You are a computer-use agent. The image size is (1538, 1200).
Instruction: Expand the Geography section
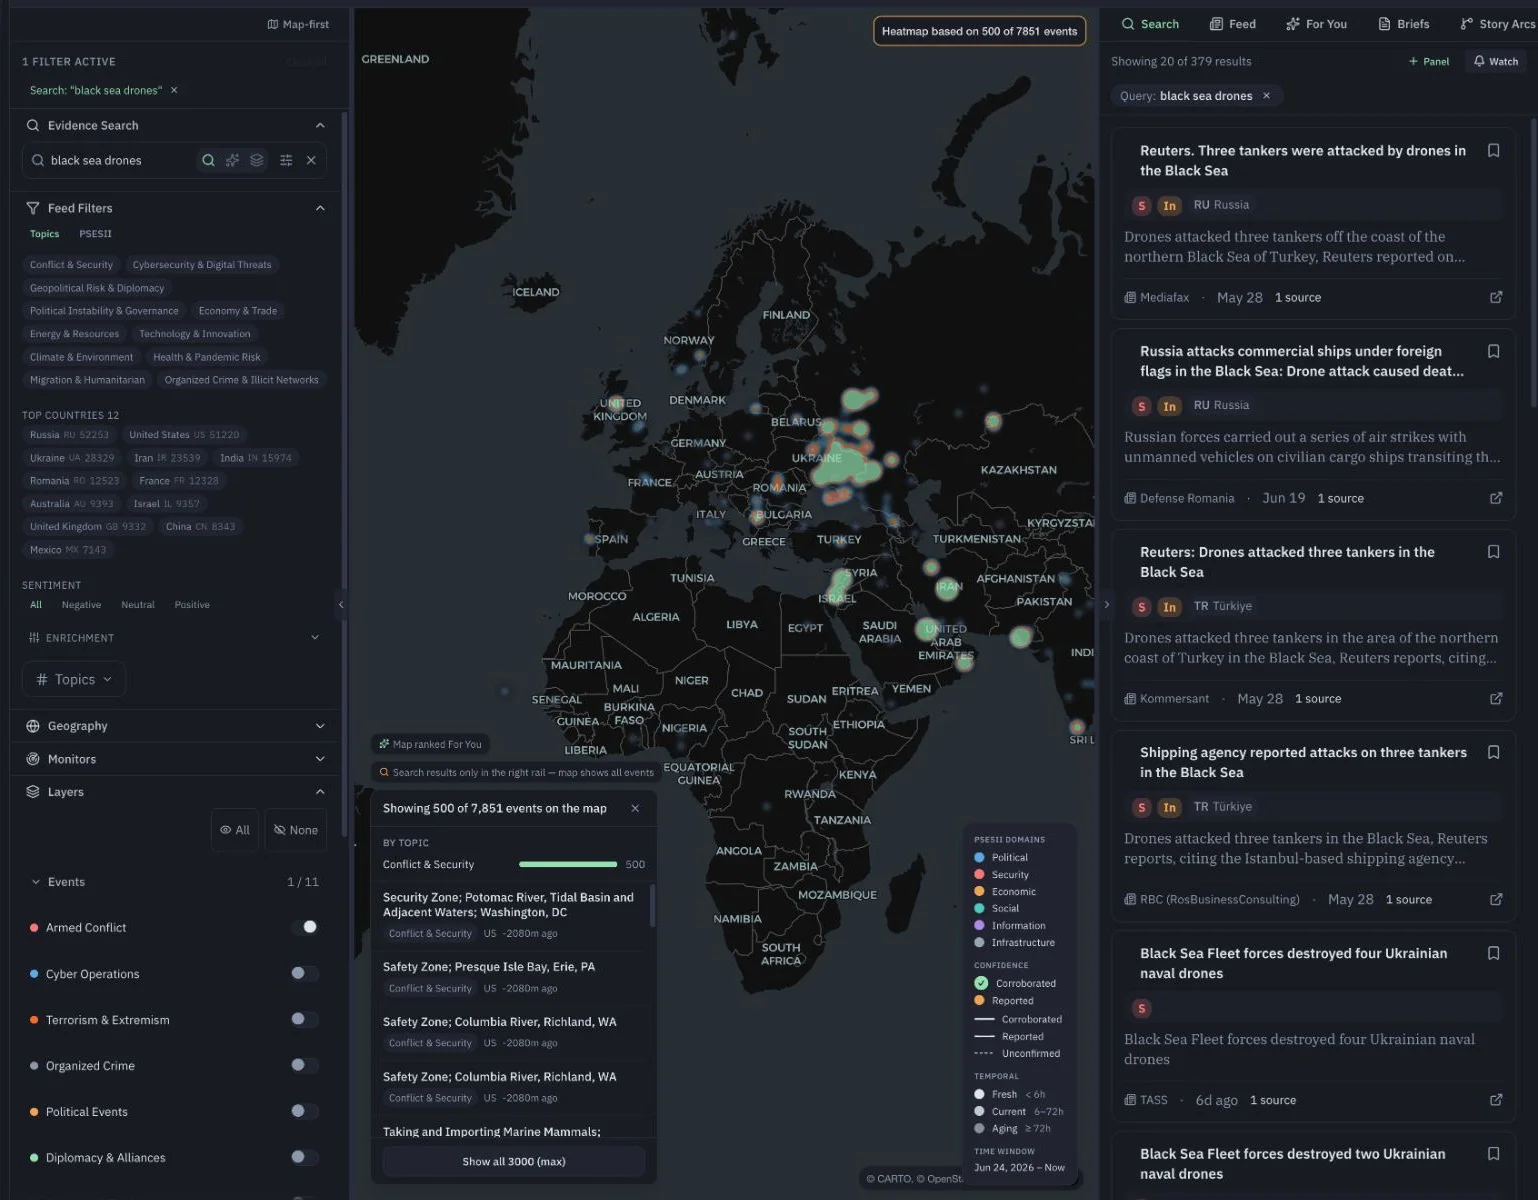coord(320,726)
